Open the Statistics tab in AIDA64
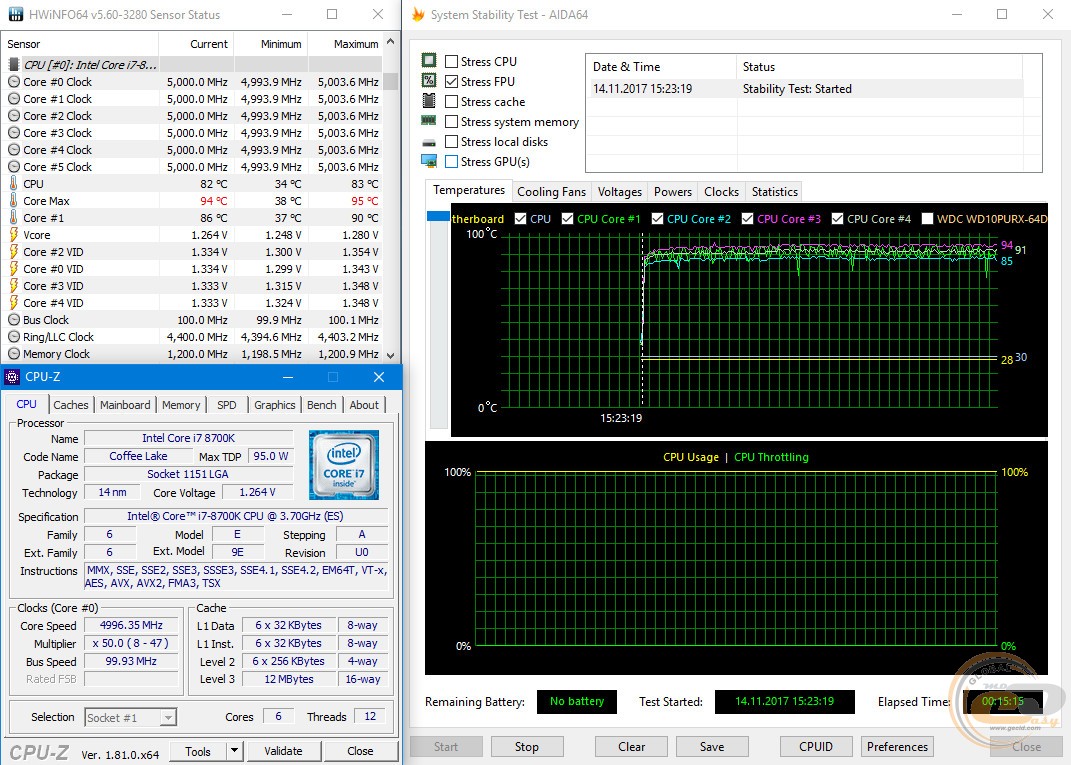 coord(775,192)
